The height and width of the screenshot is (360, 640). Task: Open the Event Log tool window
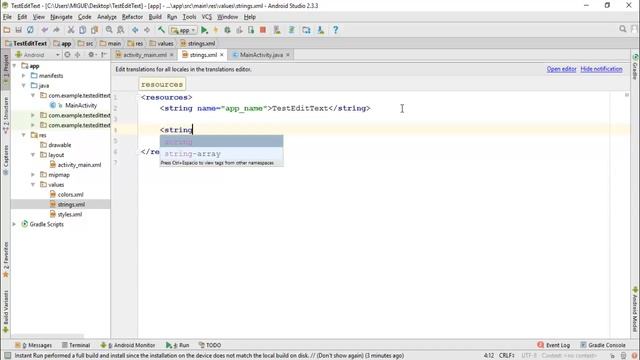[x=553, y=345]
